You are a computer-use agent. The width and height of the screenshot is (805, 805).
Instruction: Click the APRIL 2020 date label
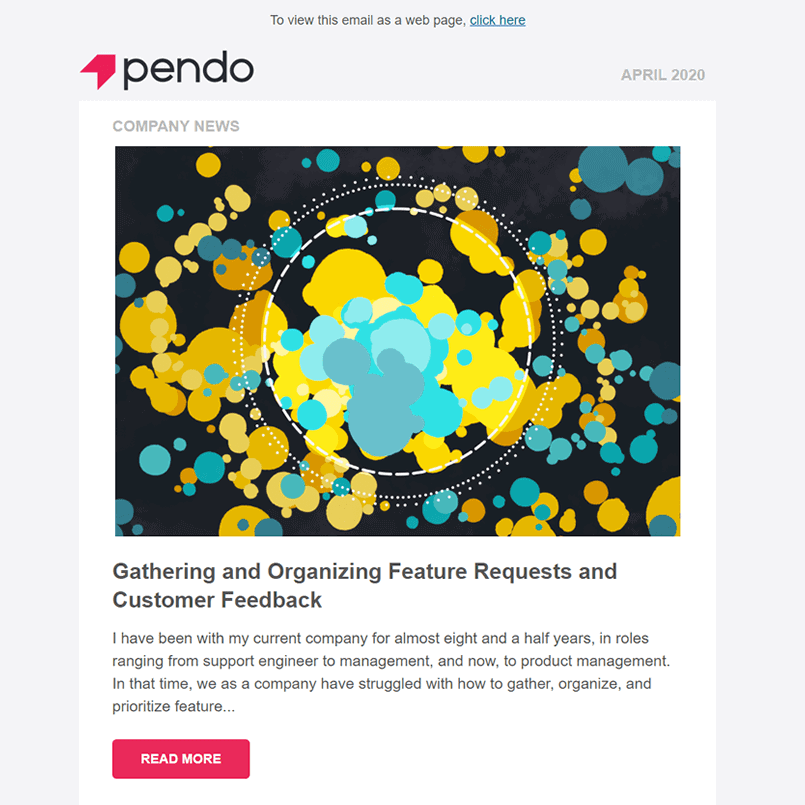(x=662, y=75)
